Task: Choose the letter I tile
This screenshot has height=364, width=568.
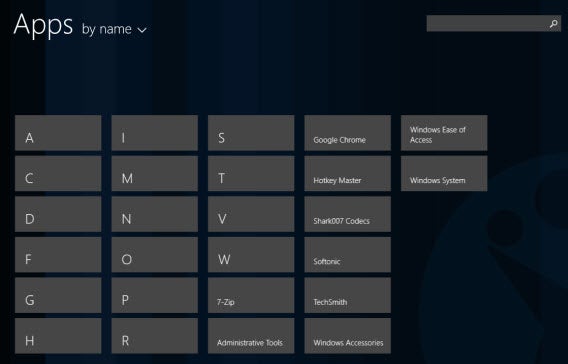Action: tap(155, 133)
